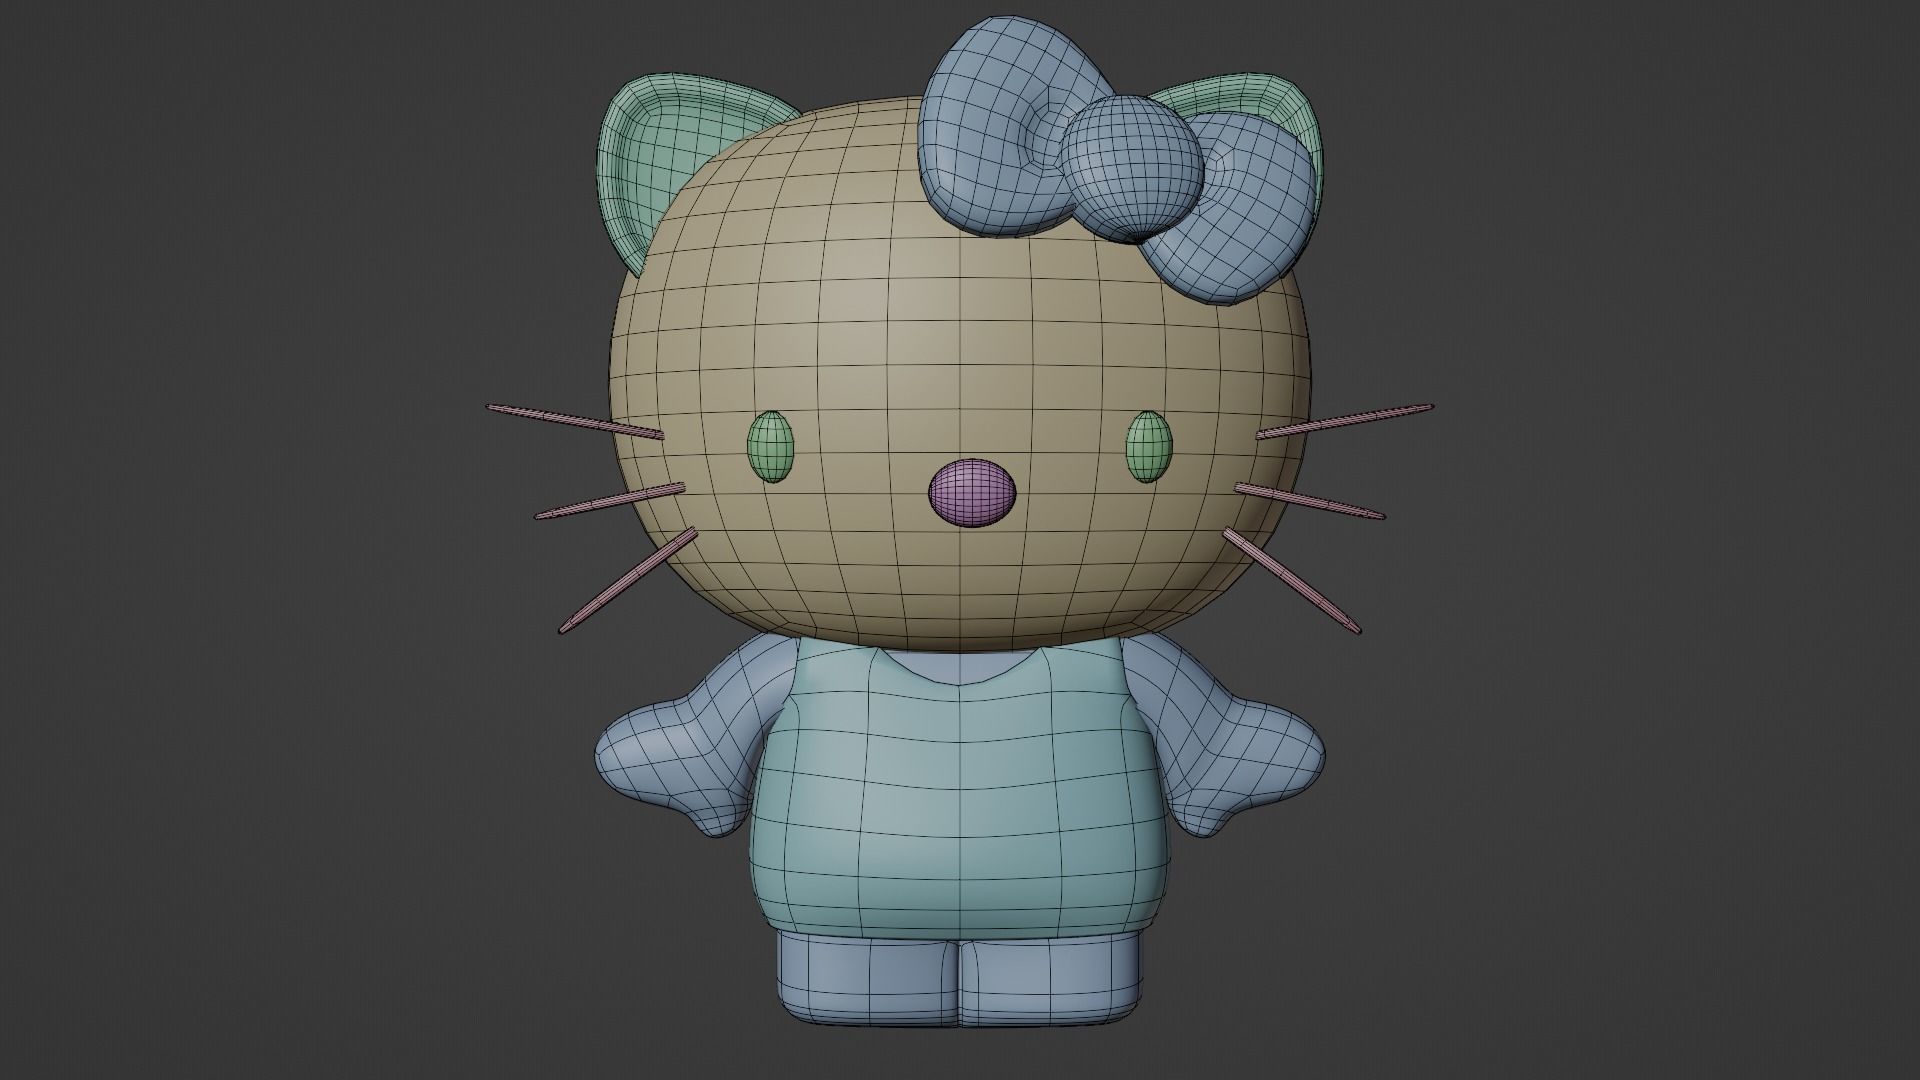Select the green eye on the right side
1920x1080 pixels.
[1149, 446]
